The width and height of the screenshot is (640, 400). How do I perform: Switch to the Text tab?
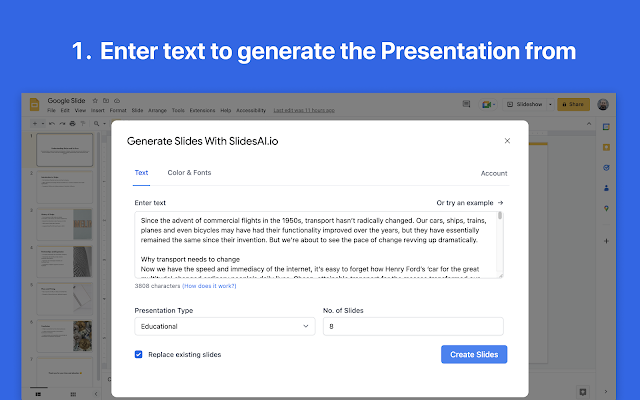pos(141,173)
